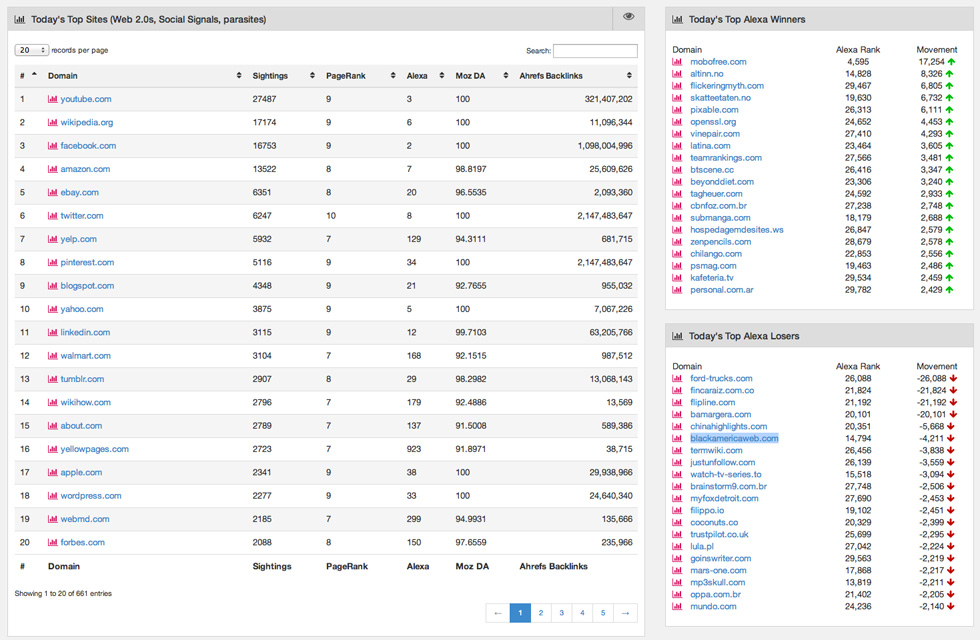Click the 'Showing 1 to 20 of 661 entries' text

63,593
